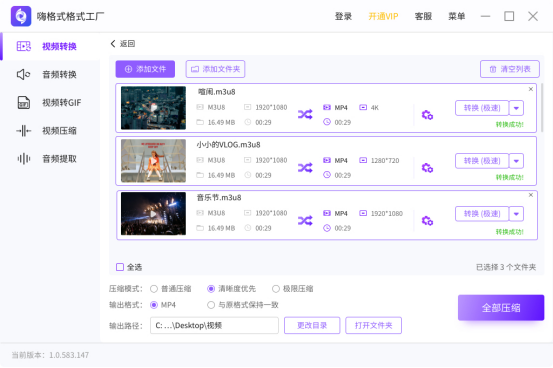Image resolution: width=553 pixels, height=368 pixels.
Task: Choose 与原格式保持一致 output option
Action: pos(211,305)
